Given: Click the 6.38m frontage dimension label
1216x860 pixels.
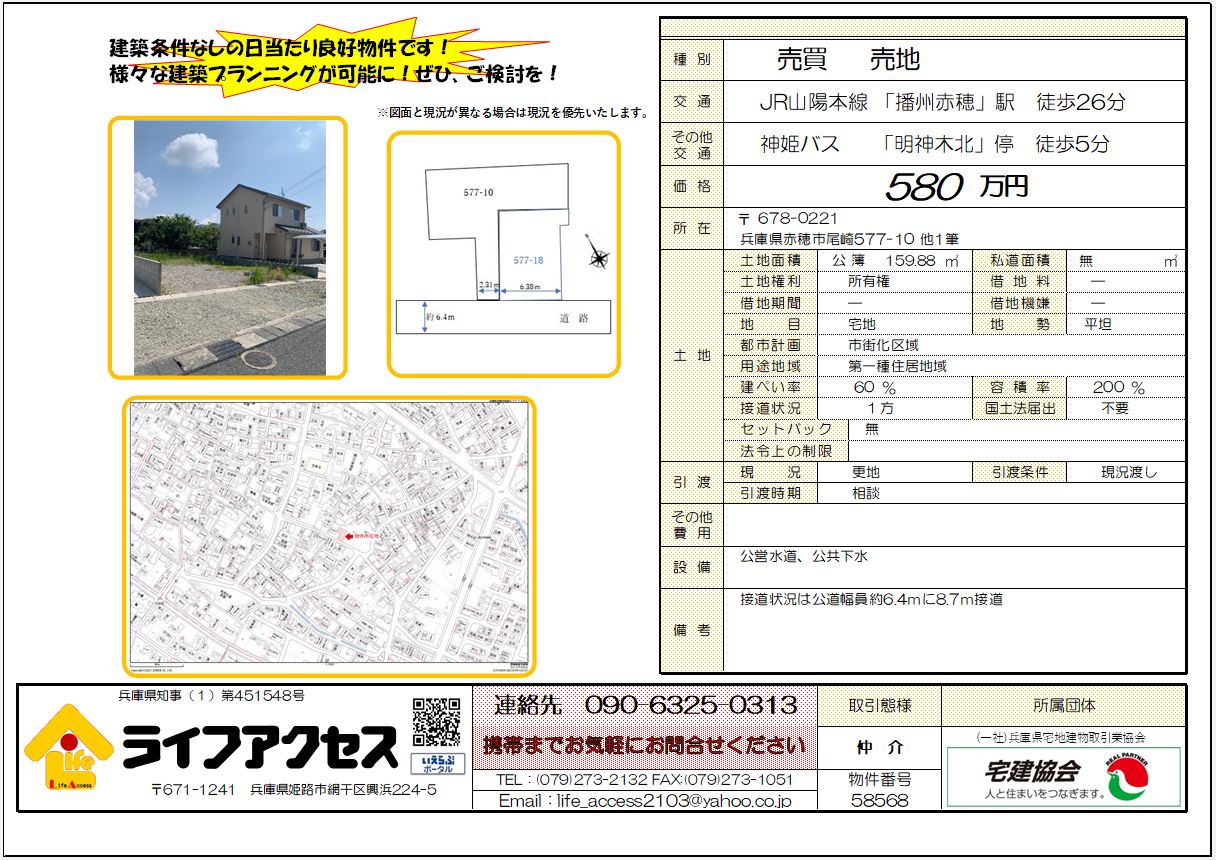Looking at the screenshot, I should (x=528, y=288).
